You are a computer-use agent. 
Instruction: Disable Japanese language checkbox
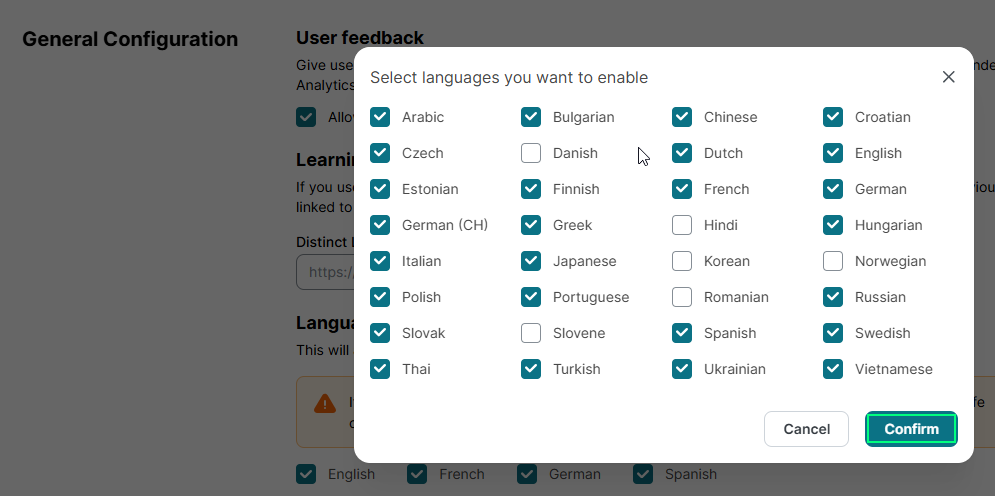(531, 261)
